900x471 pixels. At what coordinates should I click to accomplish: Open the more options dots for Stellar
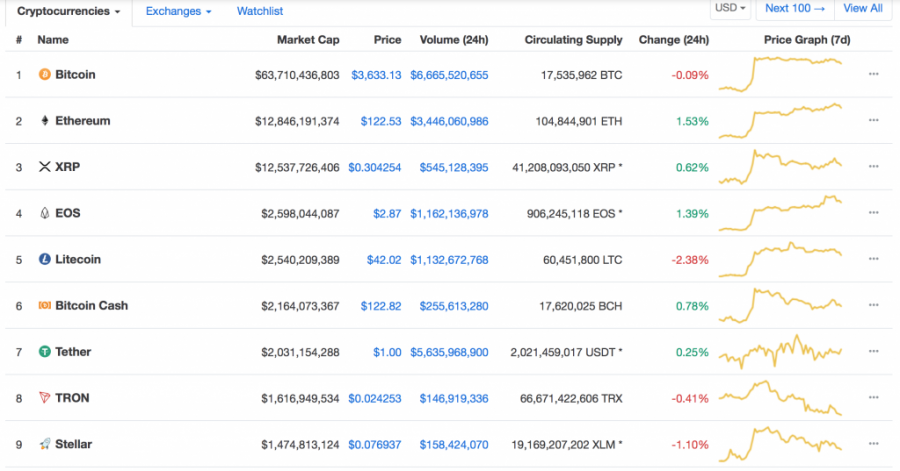874,443
